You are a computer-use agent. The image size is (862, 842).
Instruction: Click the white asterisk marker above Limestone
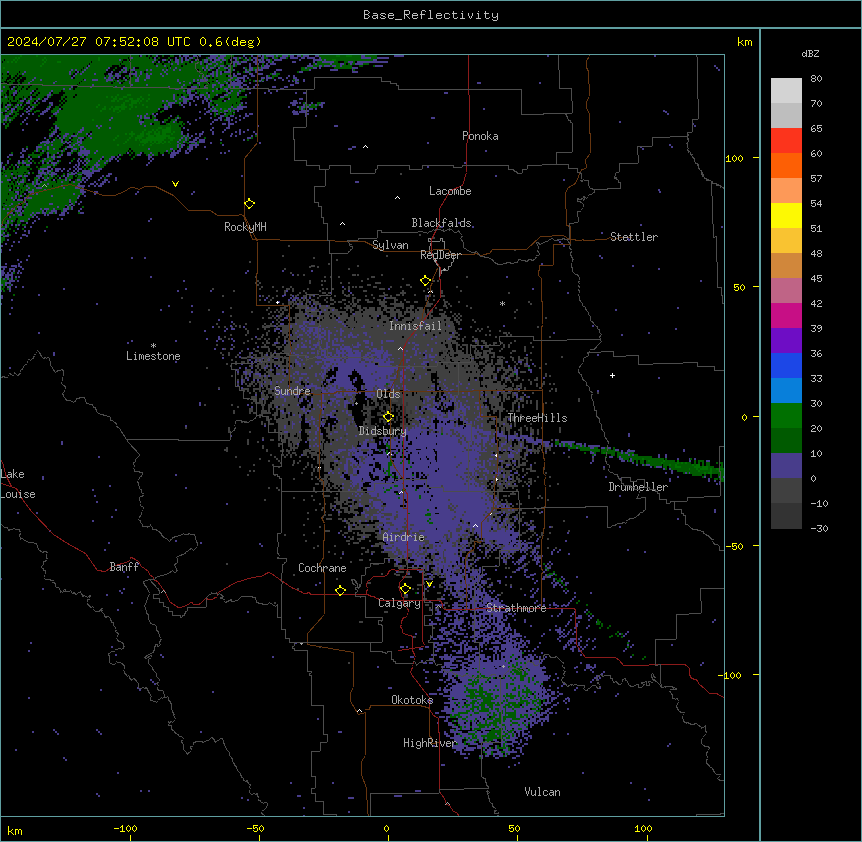[153, 346]
